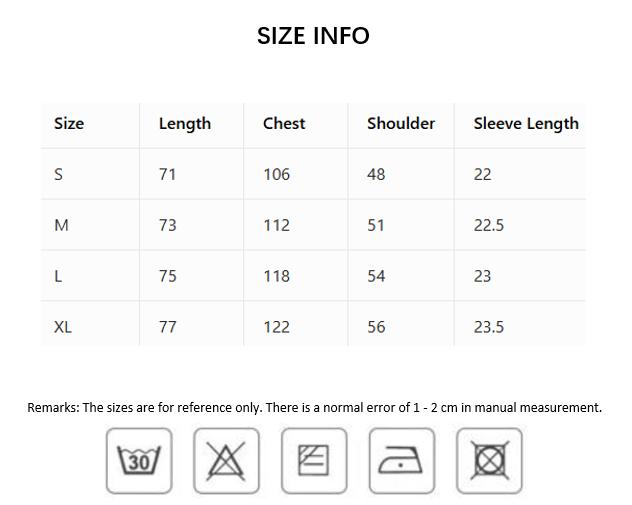Click the shoulder value 51
Viewport: 632px width, 505px height.
376,225
